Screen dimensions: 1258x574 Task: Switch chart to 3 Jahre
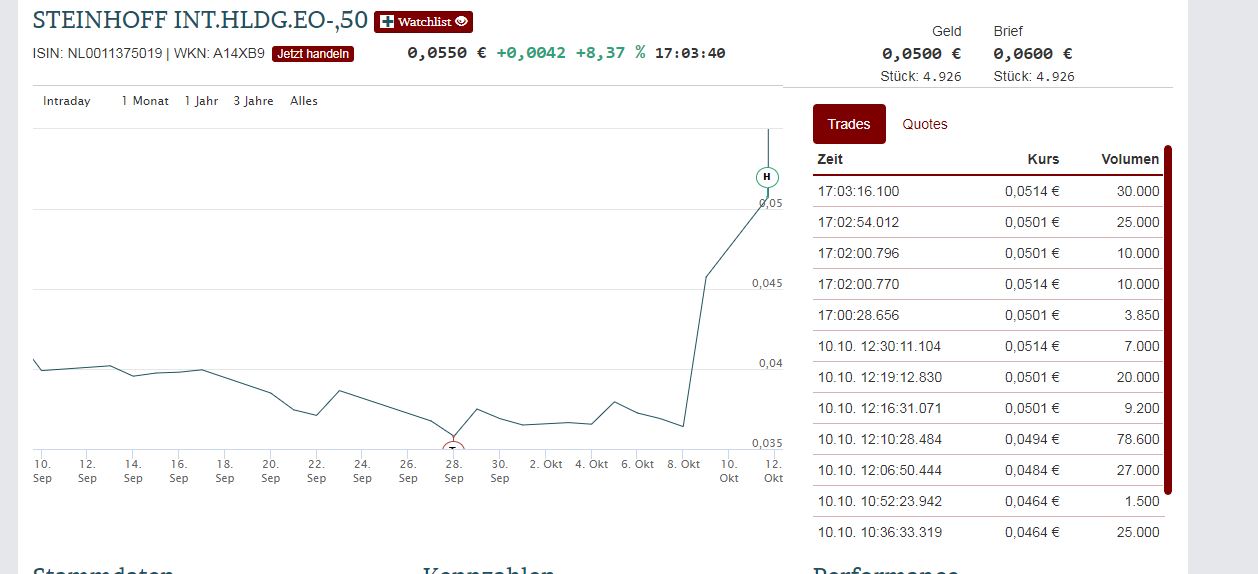[x=253, y=101]
